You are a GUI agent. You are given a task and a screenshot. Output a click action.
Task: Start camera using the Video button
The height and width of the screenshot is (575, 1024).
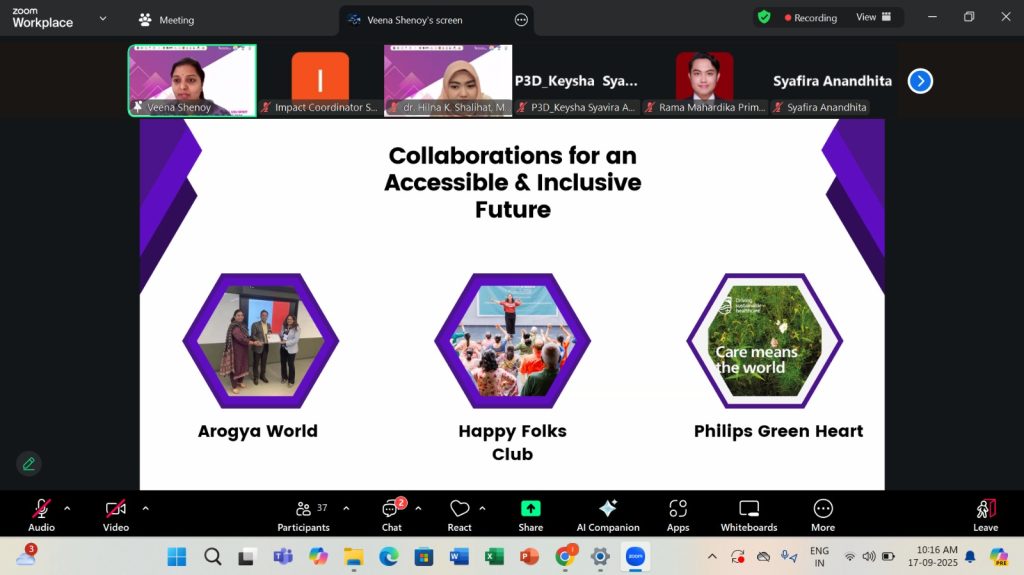(x=115, y=514)
